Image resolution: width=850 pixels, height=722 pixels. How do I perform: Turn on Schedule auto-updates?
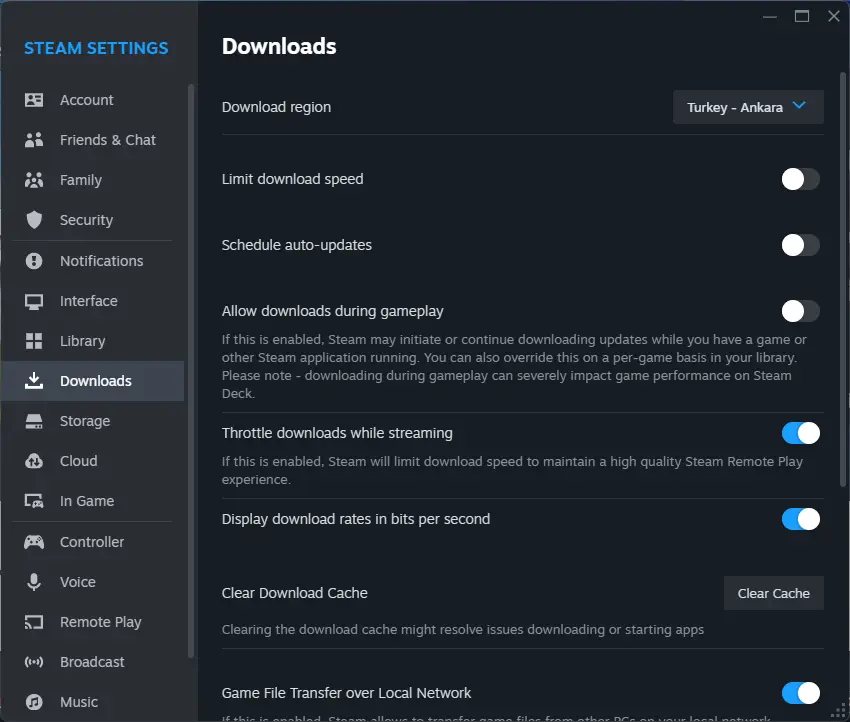(x=800, y=245)
